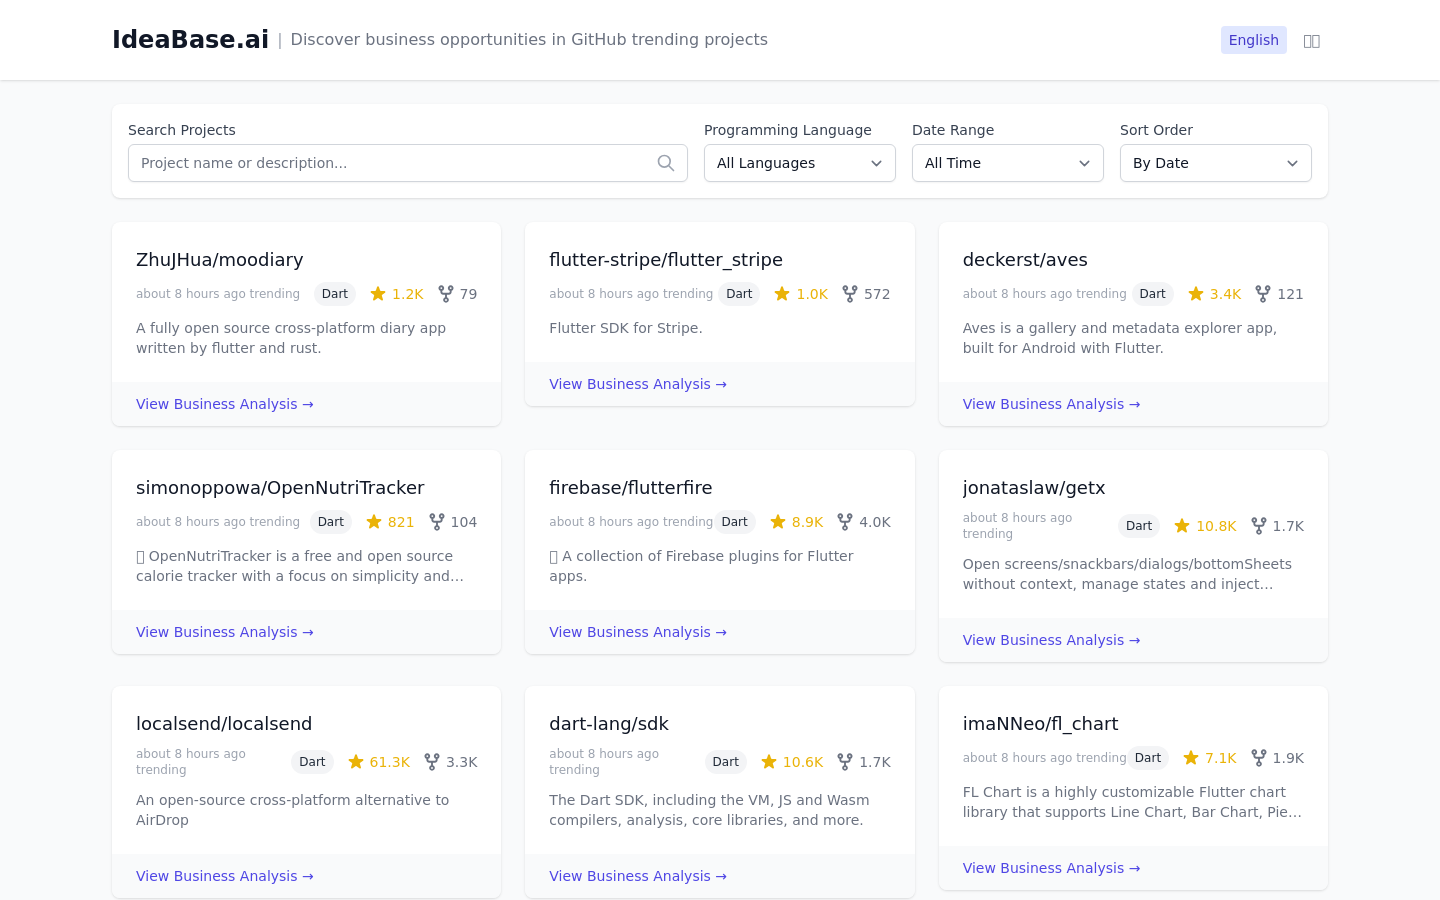
Task: Click star icon on localsend/localsend card
Action: (356, 762)
